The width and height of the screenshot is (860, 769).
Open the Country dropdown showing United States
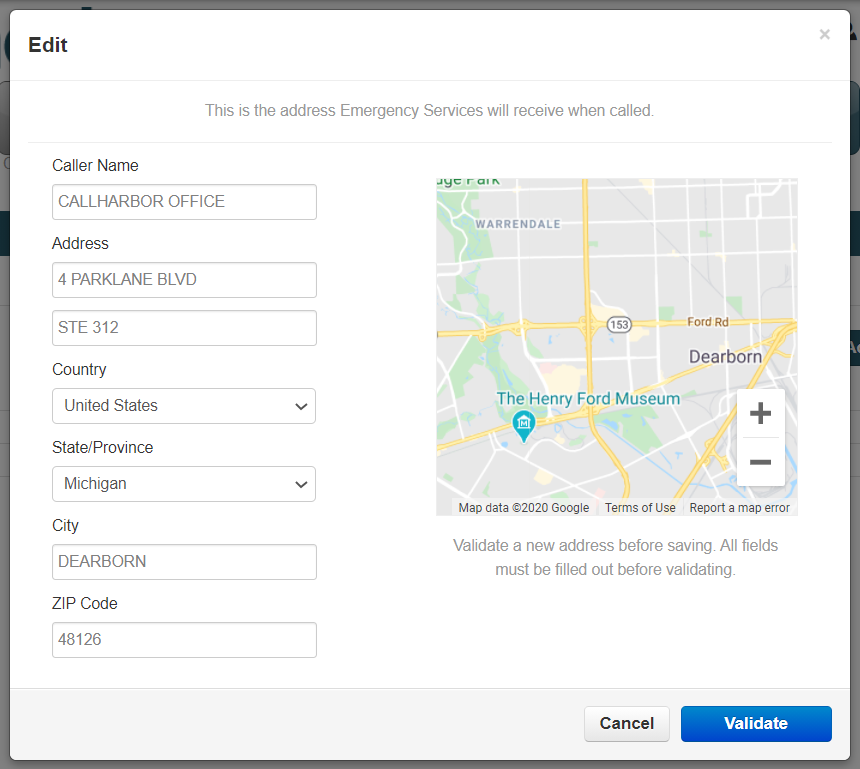click(x=184, y=406)
